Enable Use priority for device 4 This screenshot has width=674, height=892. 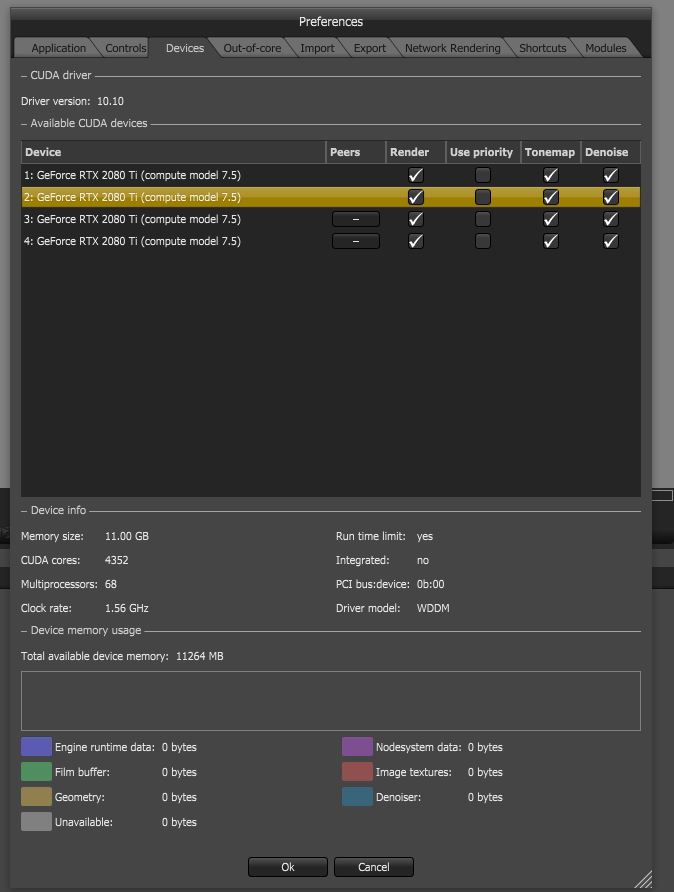tap(482, 241)
